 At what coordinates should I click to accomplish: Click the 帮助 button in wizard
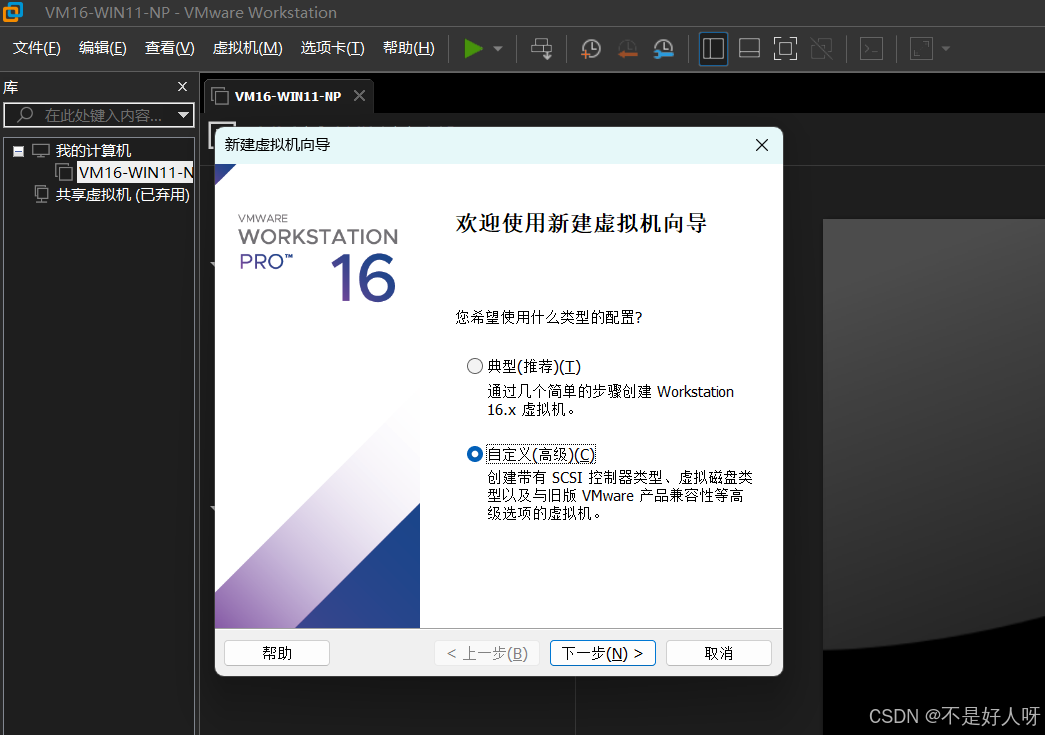pos(277,653)
